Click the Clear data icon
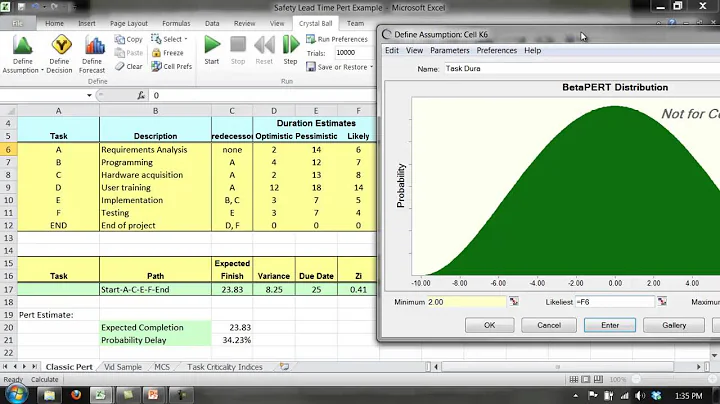 120,67
